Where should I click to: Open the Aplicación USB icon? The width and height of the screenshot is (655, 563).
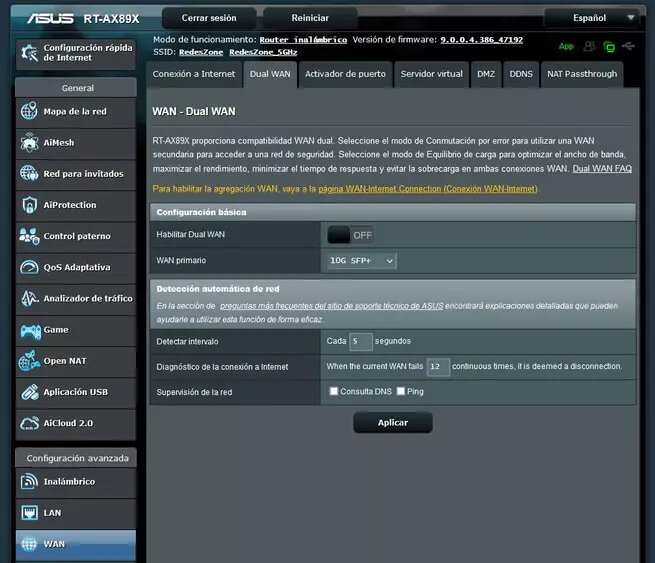click(x=28, y=392)
